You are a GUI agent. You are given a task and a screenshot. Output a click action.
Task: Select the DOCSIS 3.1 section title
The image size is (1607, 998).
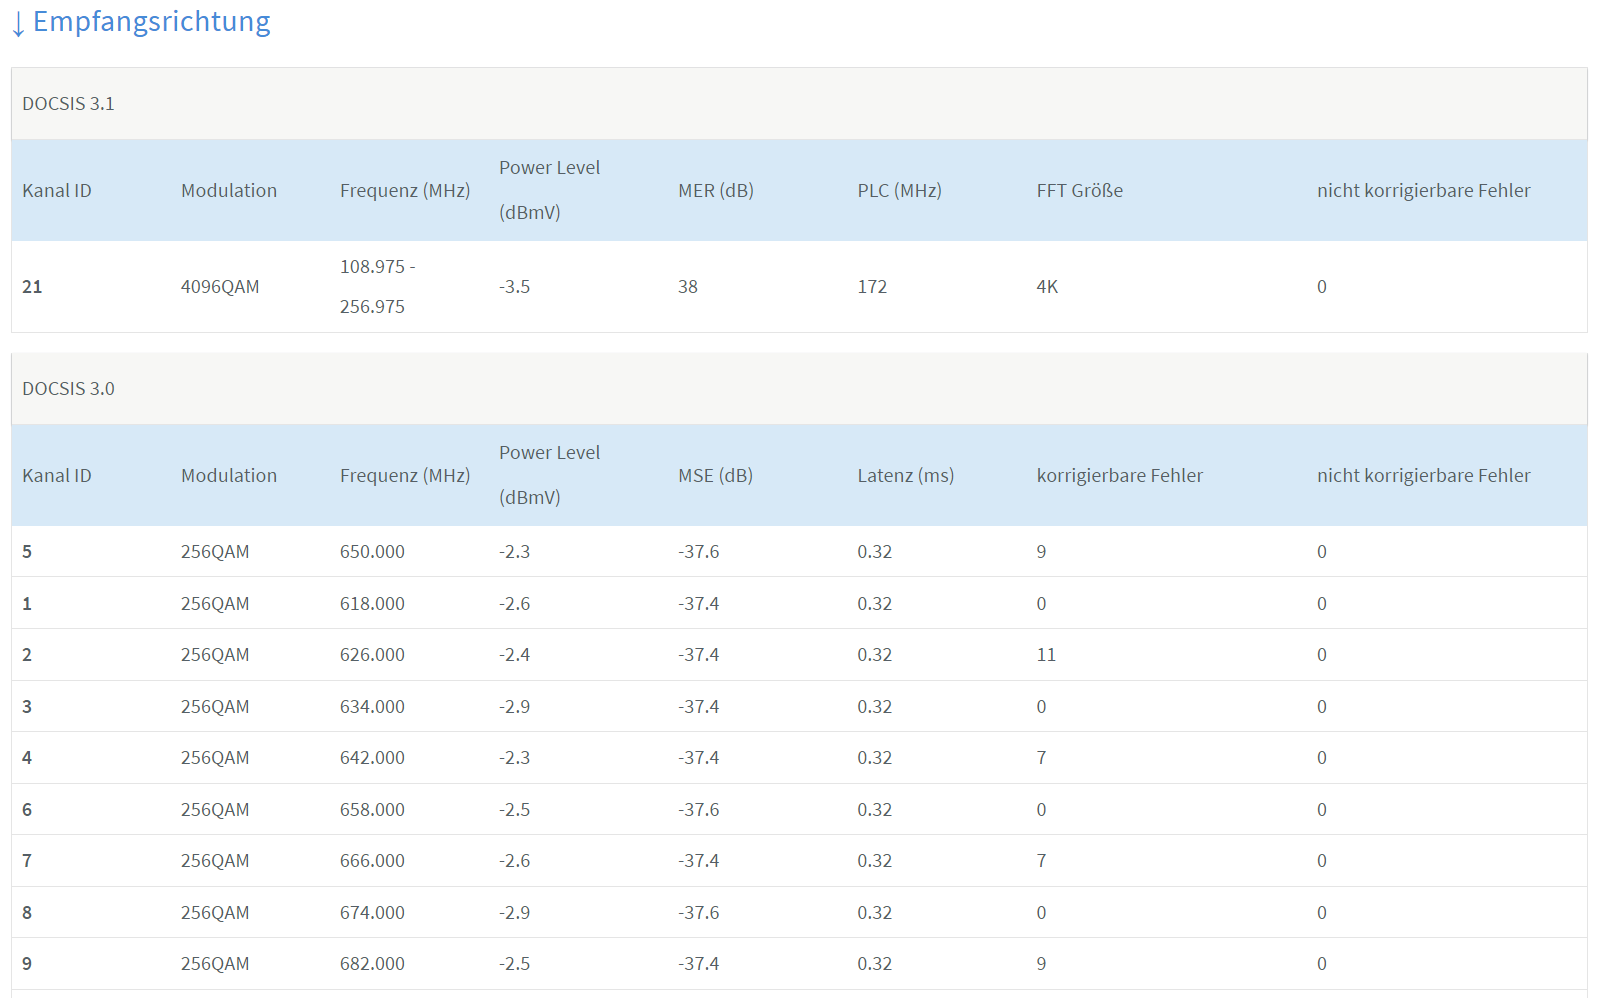[x=68, y=104]
